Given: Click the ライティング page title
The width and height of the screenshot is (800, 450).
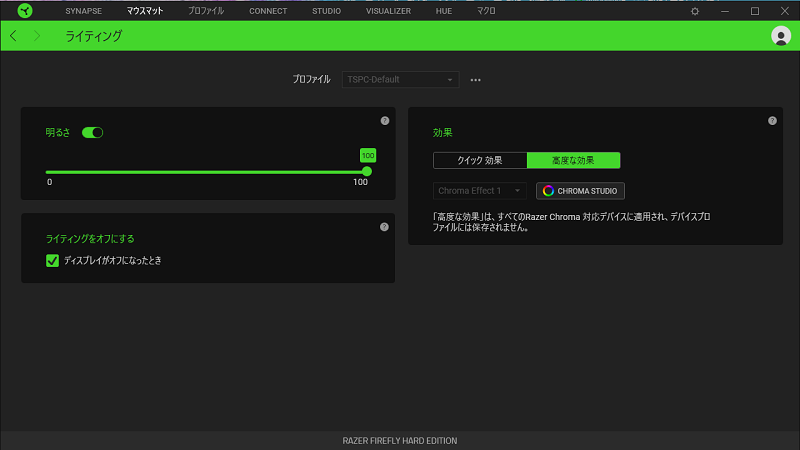Looking at the screenshot, I should pos(94,36).
